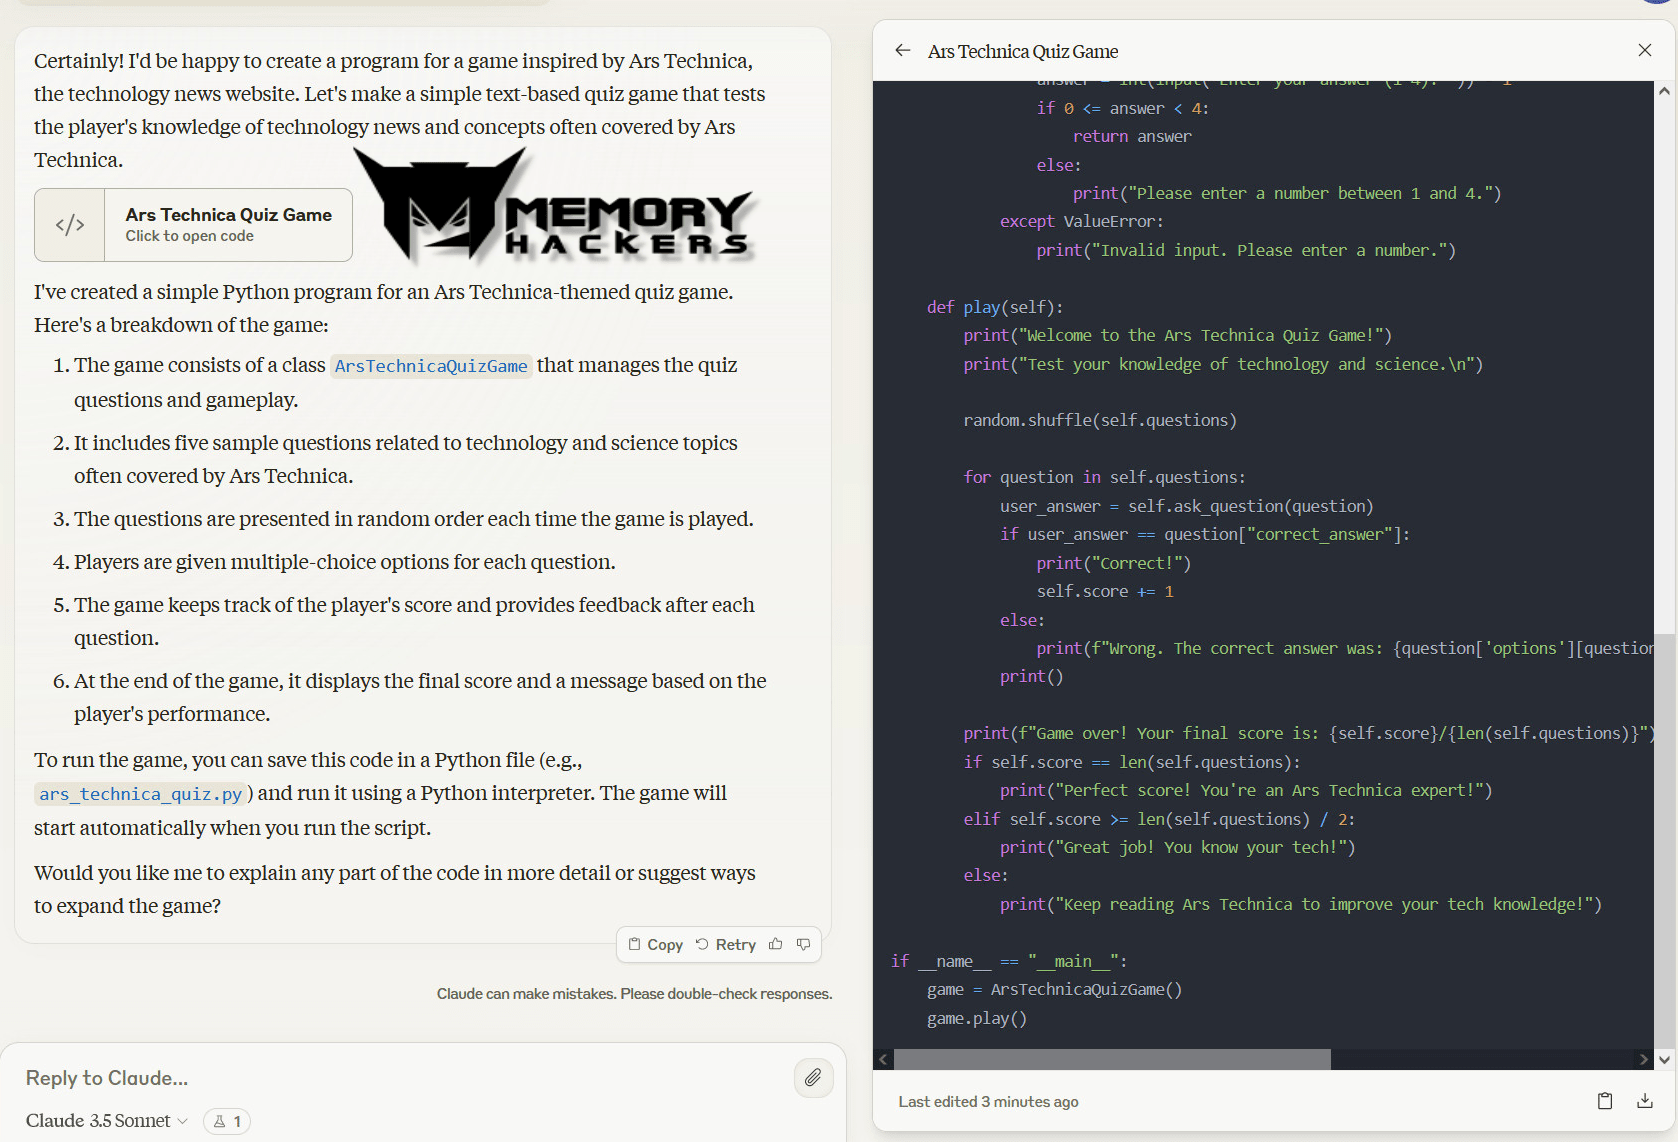
Task: Click the 'game = ArsTechnicaQuizGame()' code line
Action: coord(1055,989)
